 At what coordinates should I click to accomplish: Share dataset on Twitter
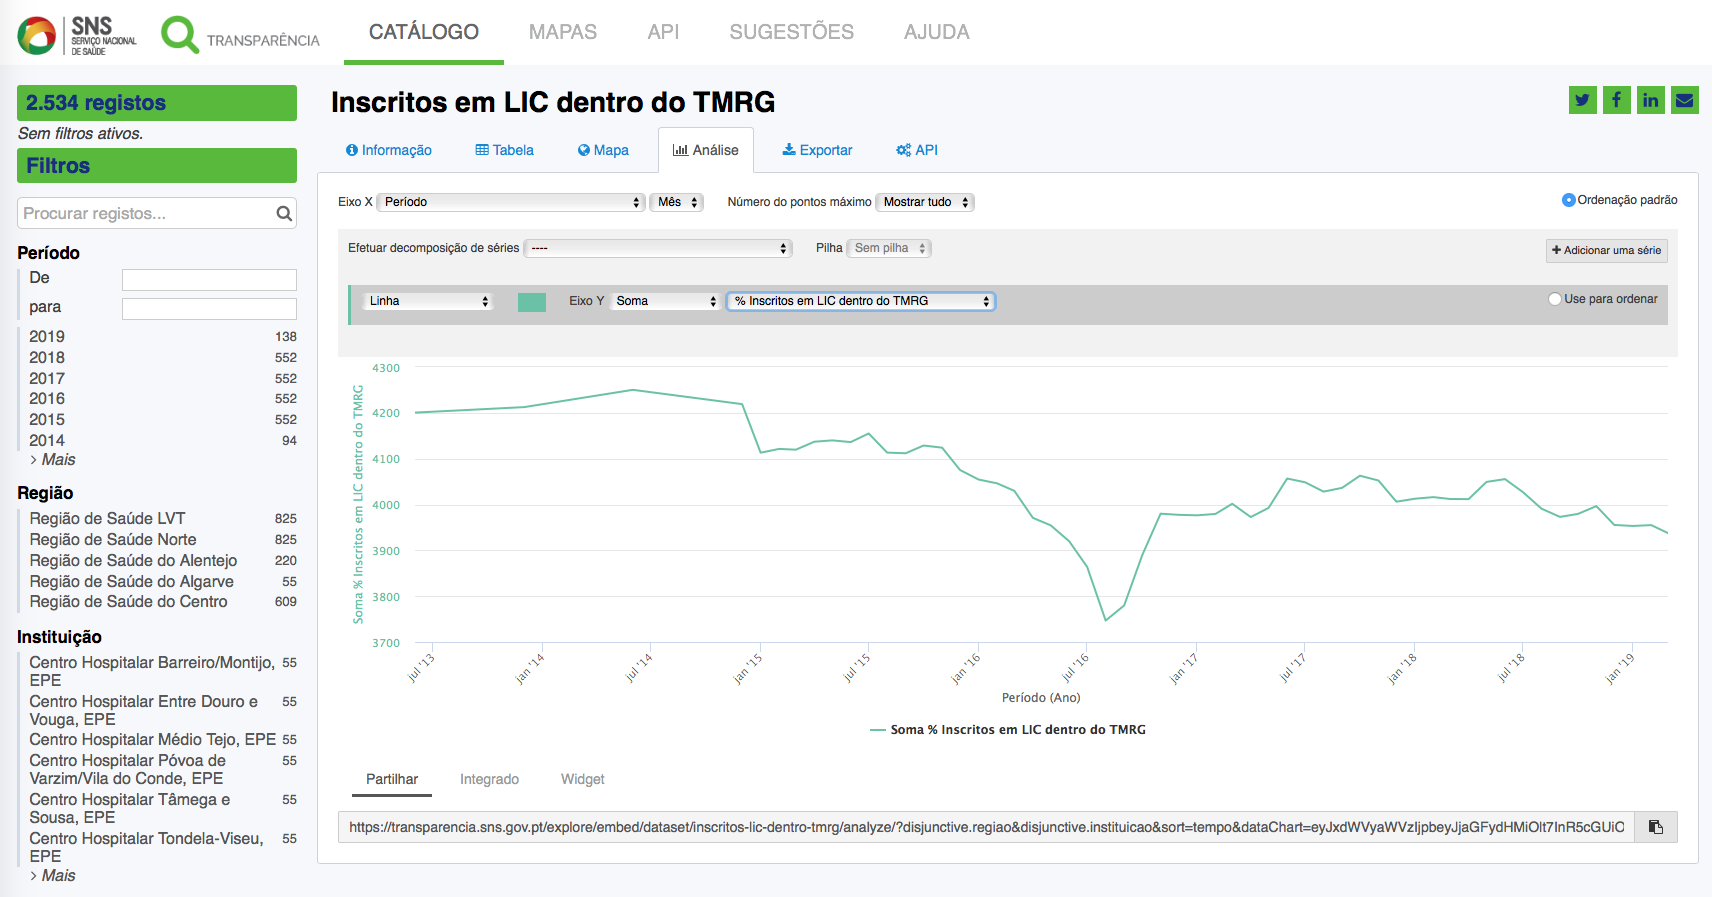1582,100
